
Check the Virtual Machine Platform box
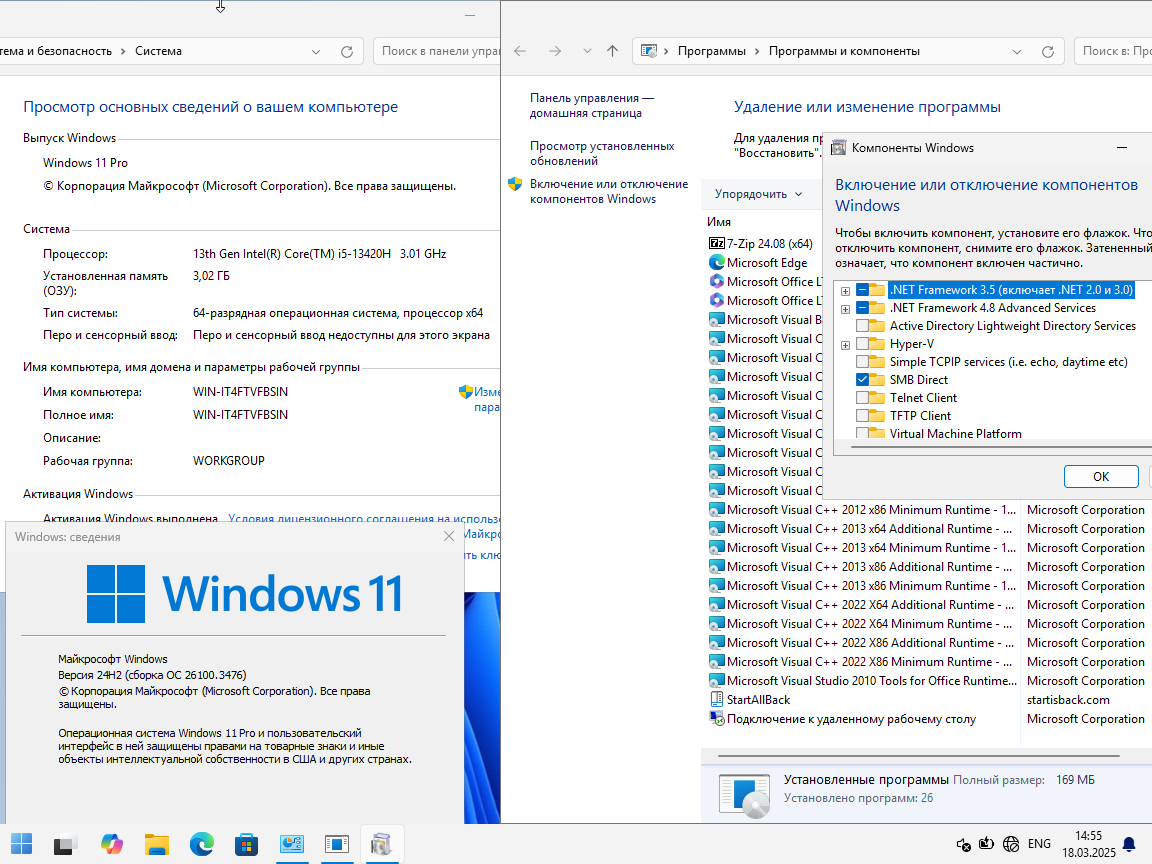coord(863,433)
